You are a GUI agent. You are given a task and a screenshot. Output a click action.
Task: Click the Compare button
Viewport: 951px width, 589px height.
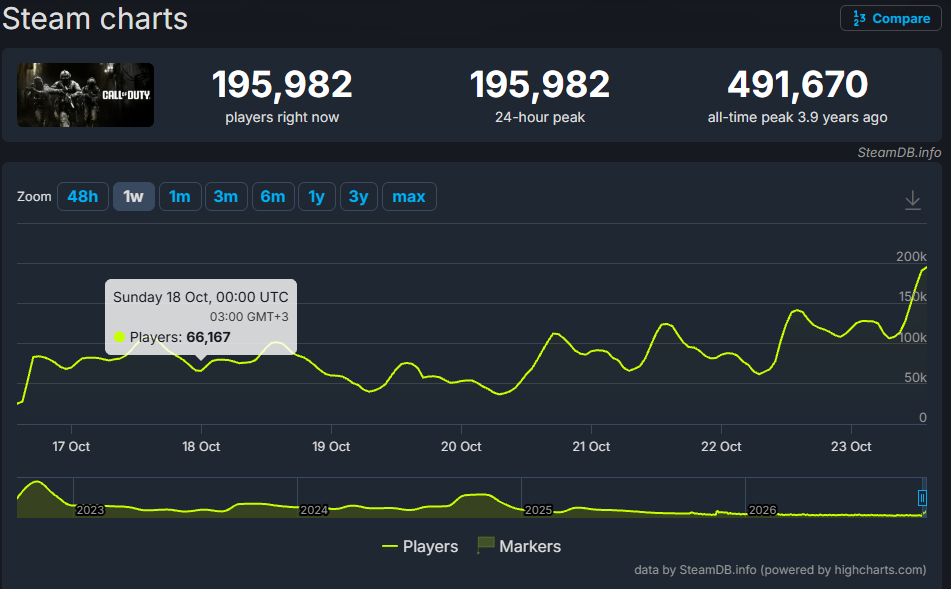(890, 18)
